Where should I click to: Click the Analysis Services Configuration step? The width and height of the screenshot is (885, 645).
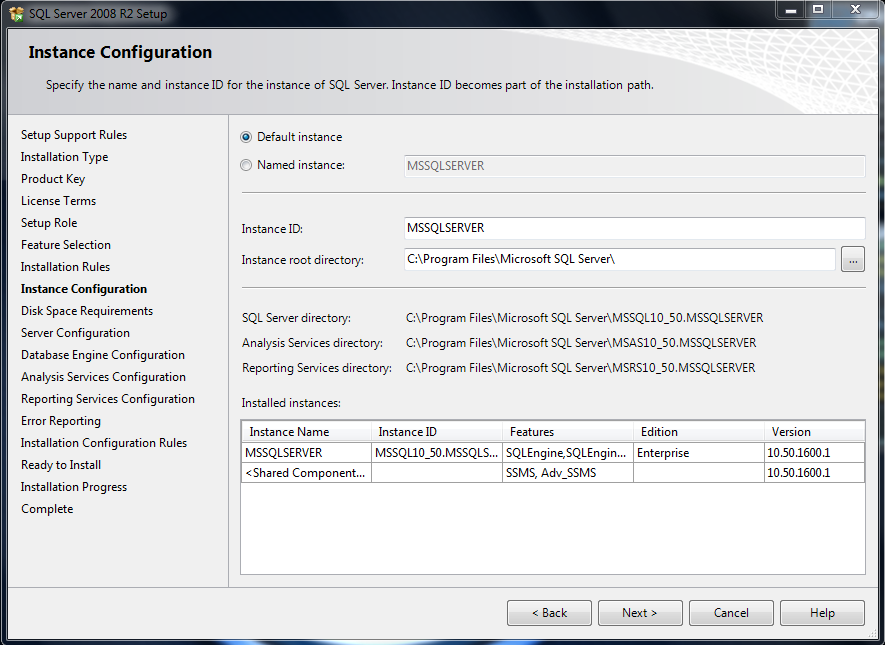[103, 377]
